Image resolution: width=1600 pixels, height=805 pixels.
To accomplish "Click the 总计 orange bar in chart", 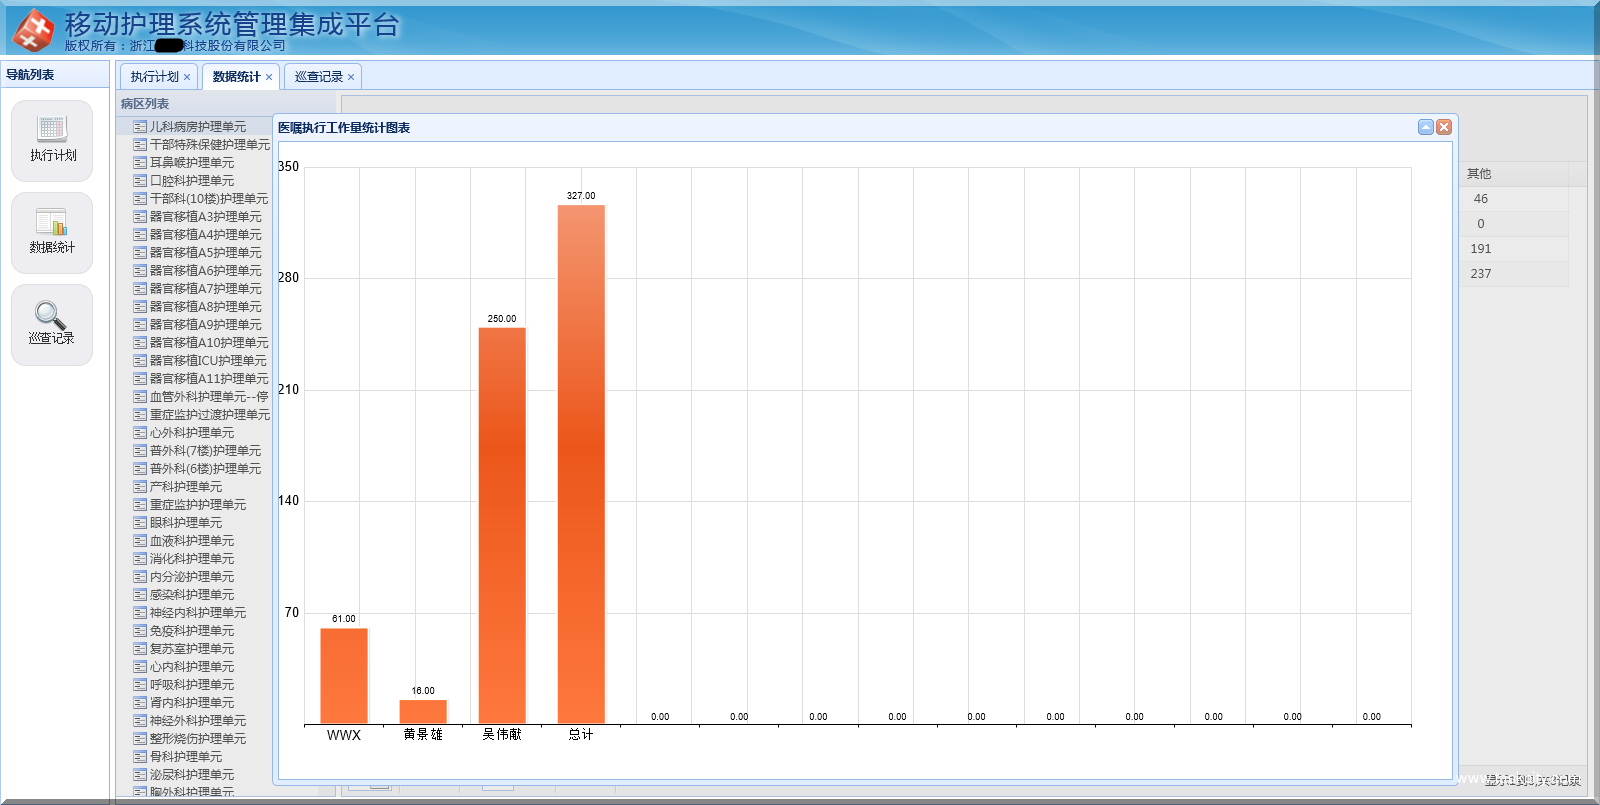I will coord(581,464).
